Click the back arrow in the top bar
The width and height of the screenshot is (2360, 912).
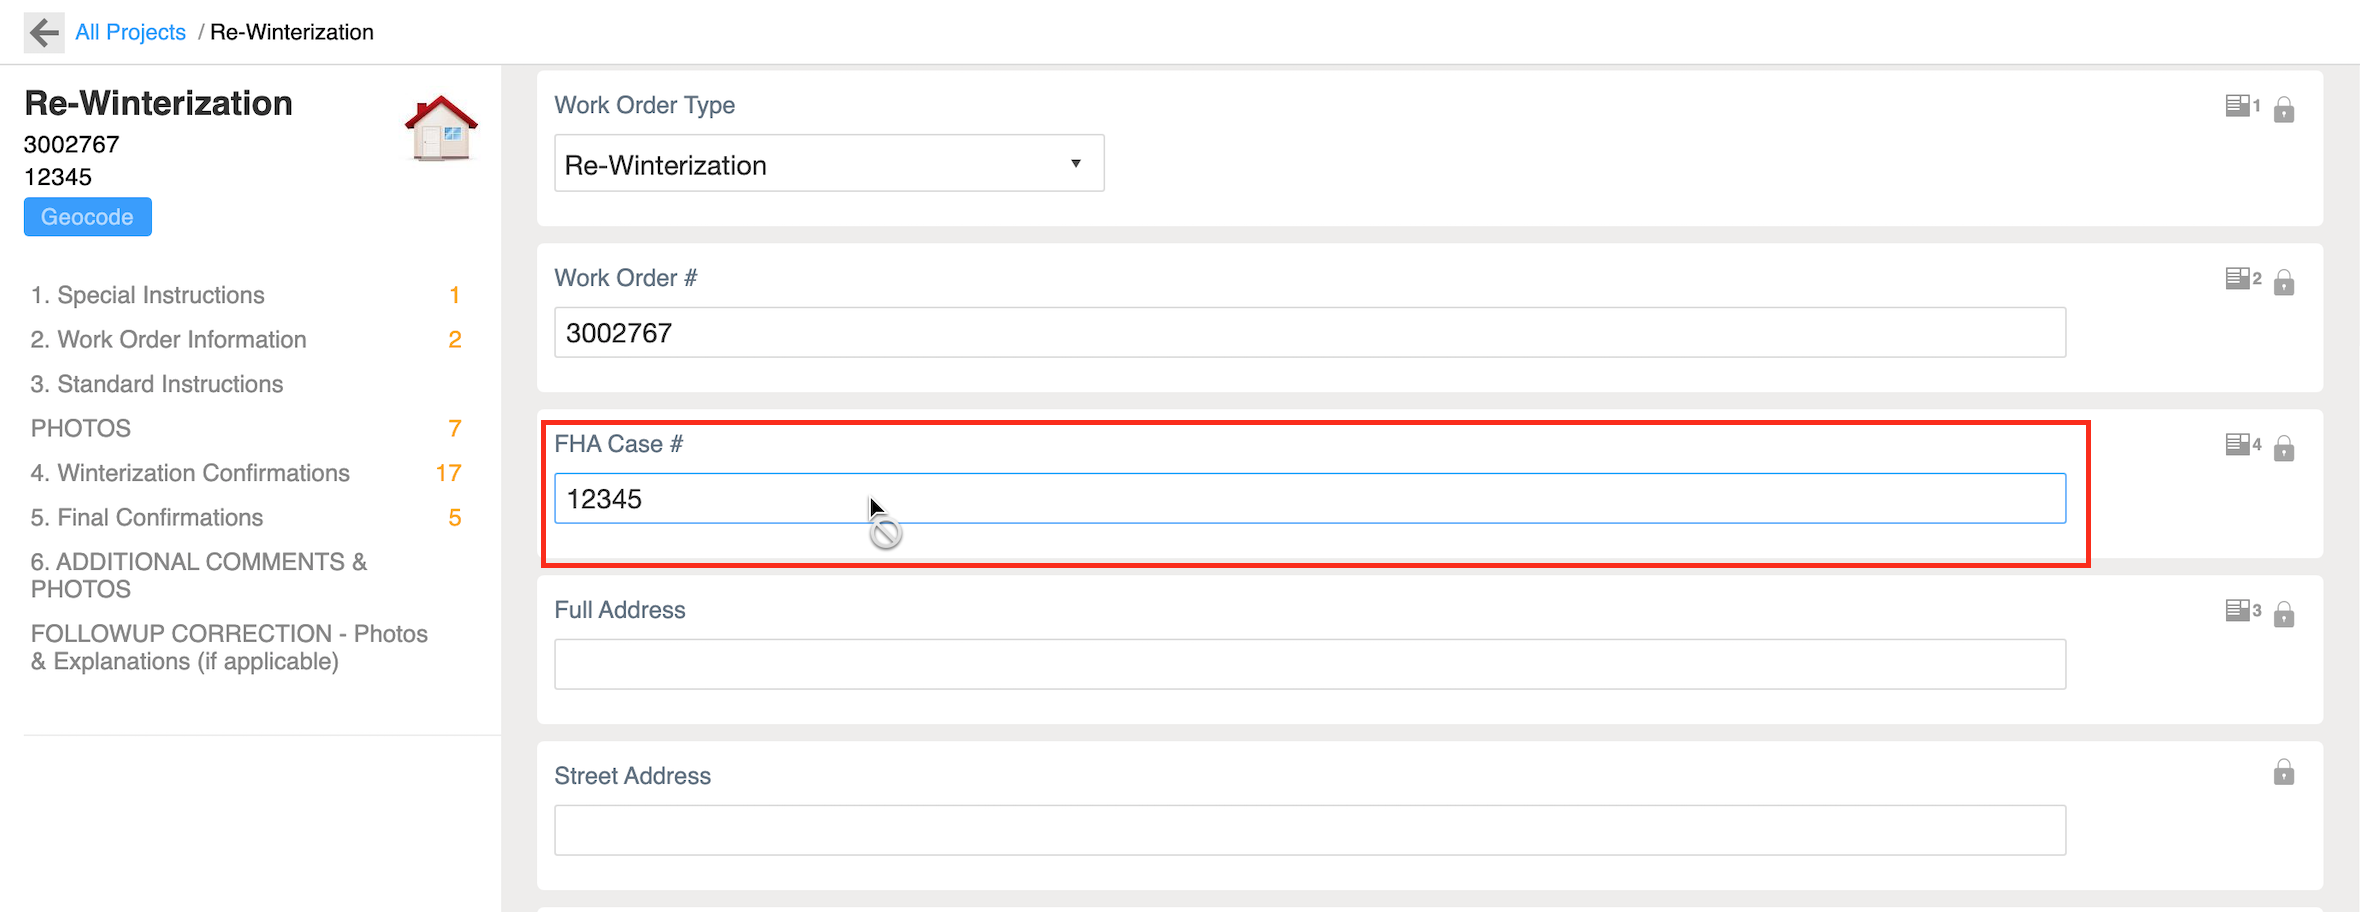pyautogui.click(x=42, y=32)
